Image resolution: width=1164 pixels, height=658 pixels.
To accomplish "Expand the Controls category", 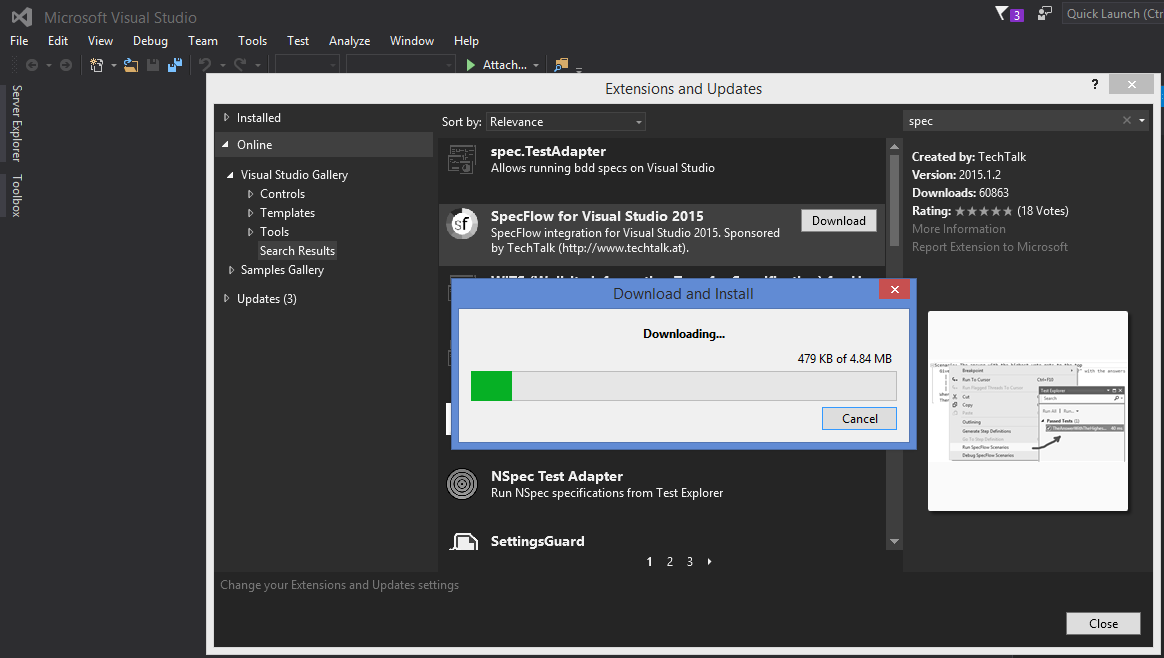I will click(x=282, y=193).
